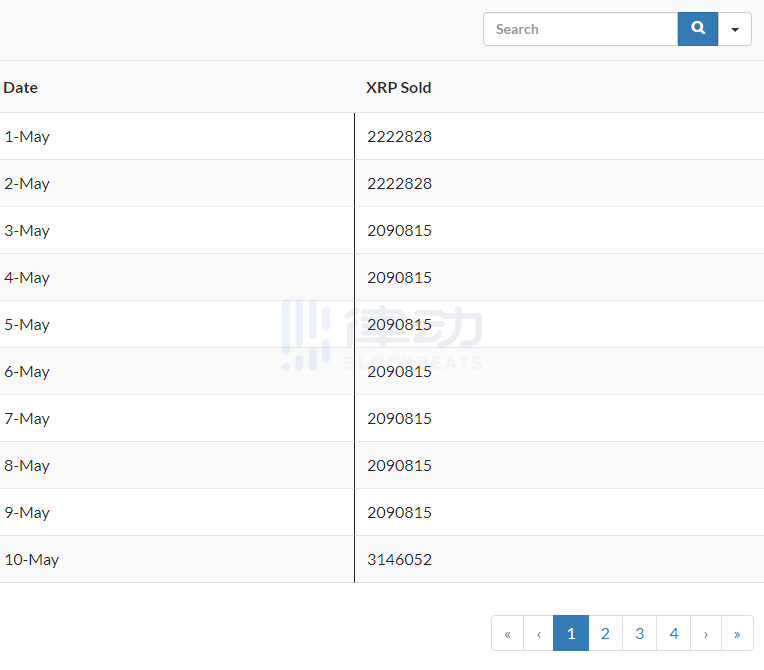Click XRP Sold value 2090815 for 3-May

[400, 230]
